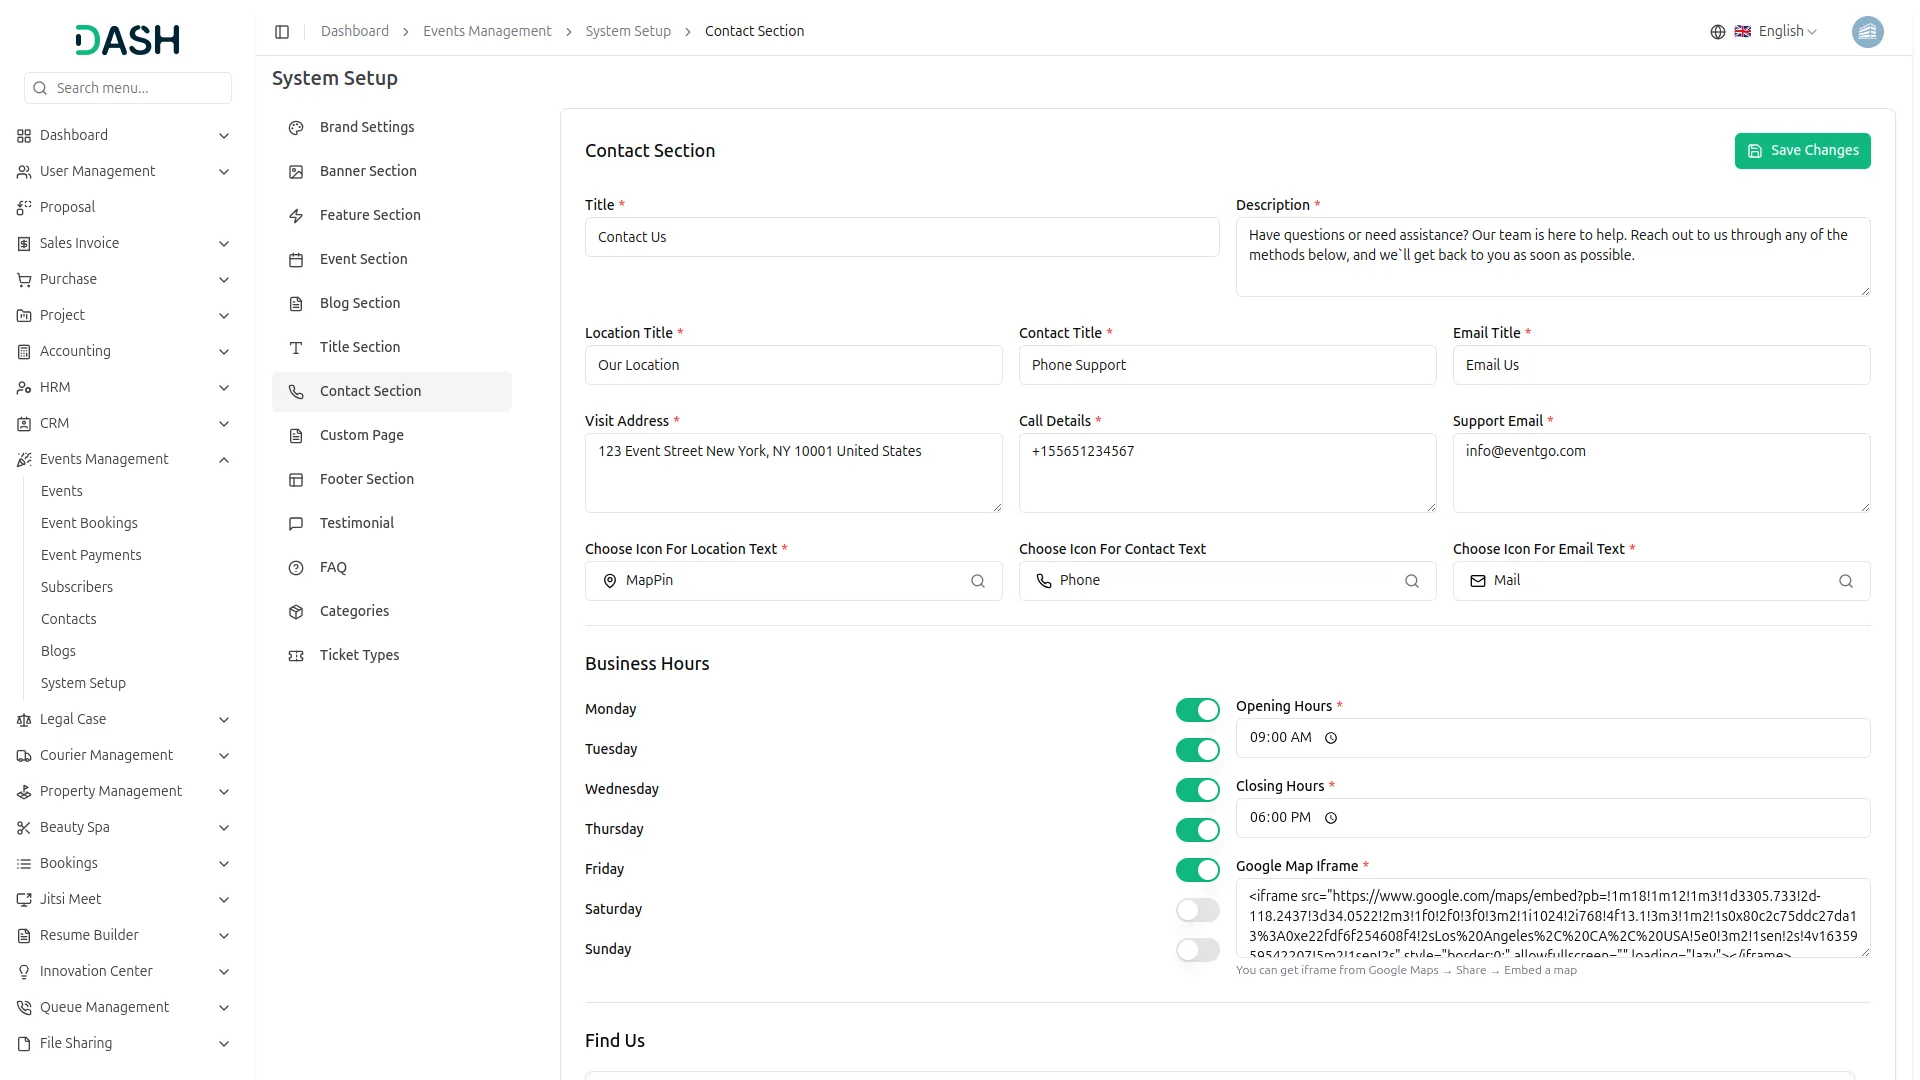Viewport: 1920px width, 1080px height.
Task: Go to Events Management breadcrumb link
Action: point(486,32)
